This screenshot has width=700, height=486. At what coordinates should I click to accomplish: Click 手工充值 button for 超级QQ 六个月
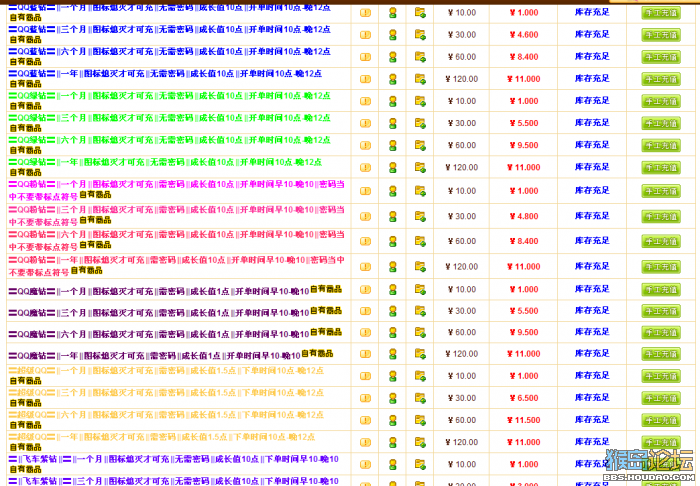[661, 420]
